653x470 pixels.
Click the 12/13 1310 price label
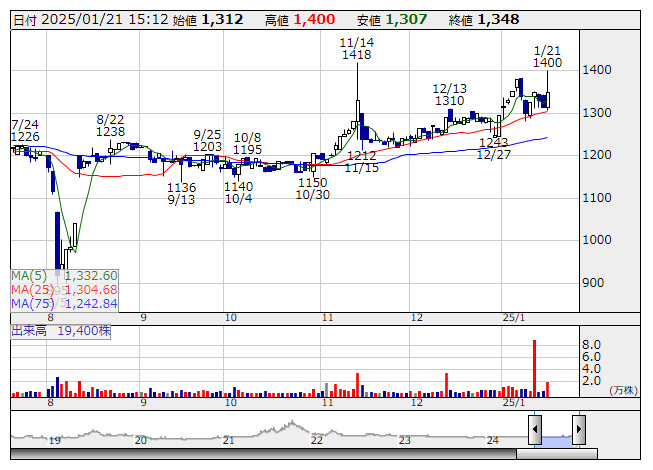449,94
